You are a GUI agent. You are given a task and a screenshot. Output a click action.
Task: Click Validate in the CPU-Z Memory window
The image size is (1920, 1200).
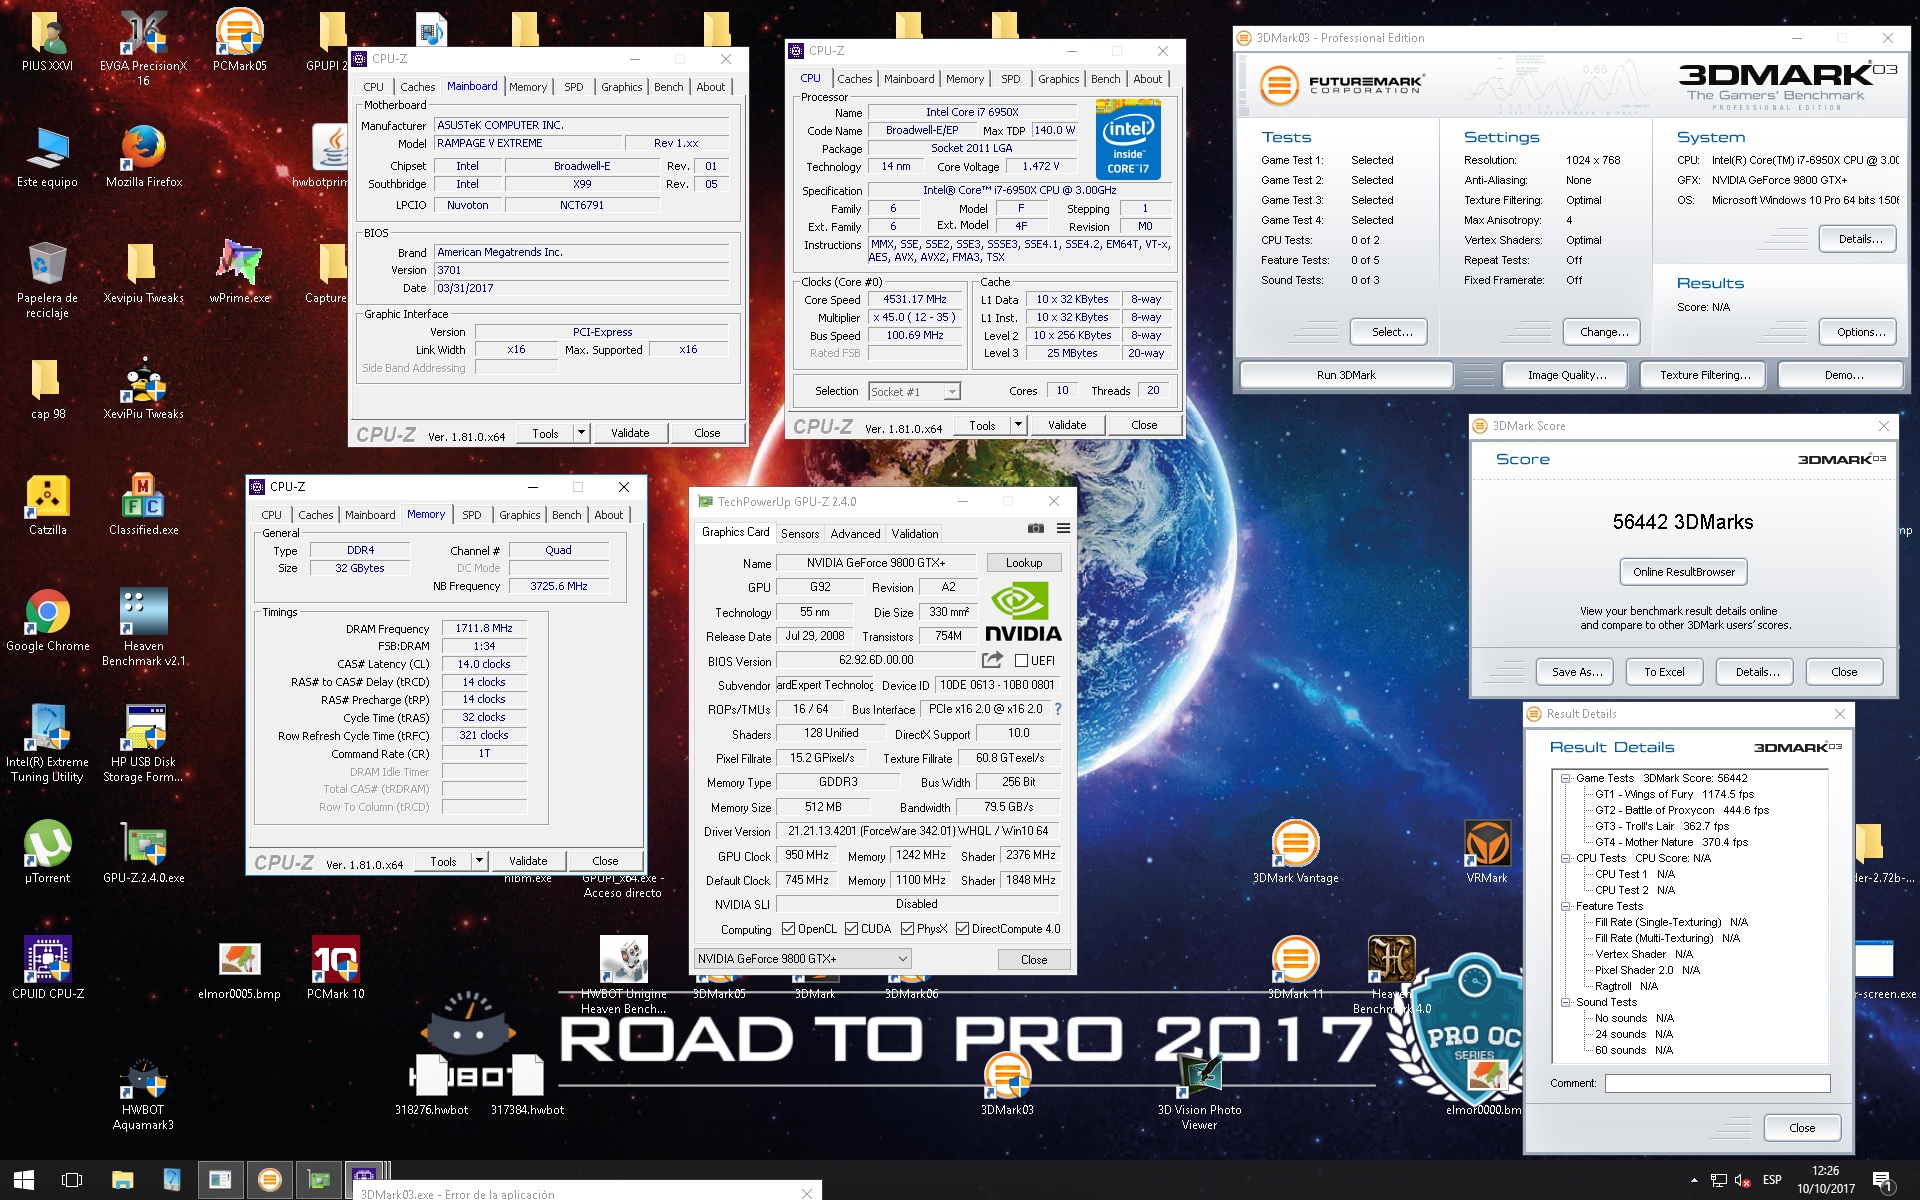[x=528, y=861]
